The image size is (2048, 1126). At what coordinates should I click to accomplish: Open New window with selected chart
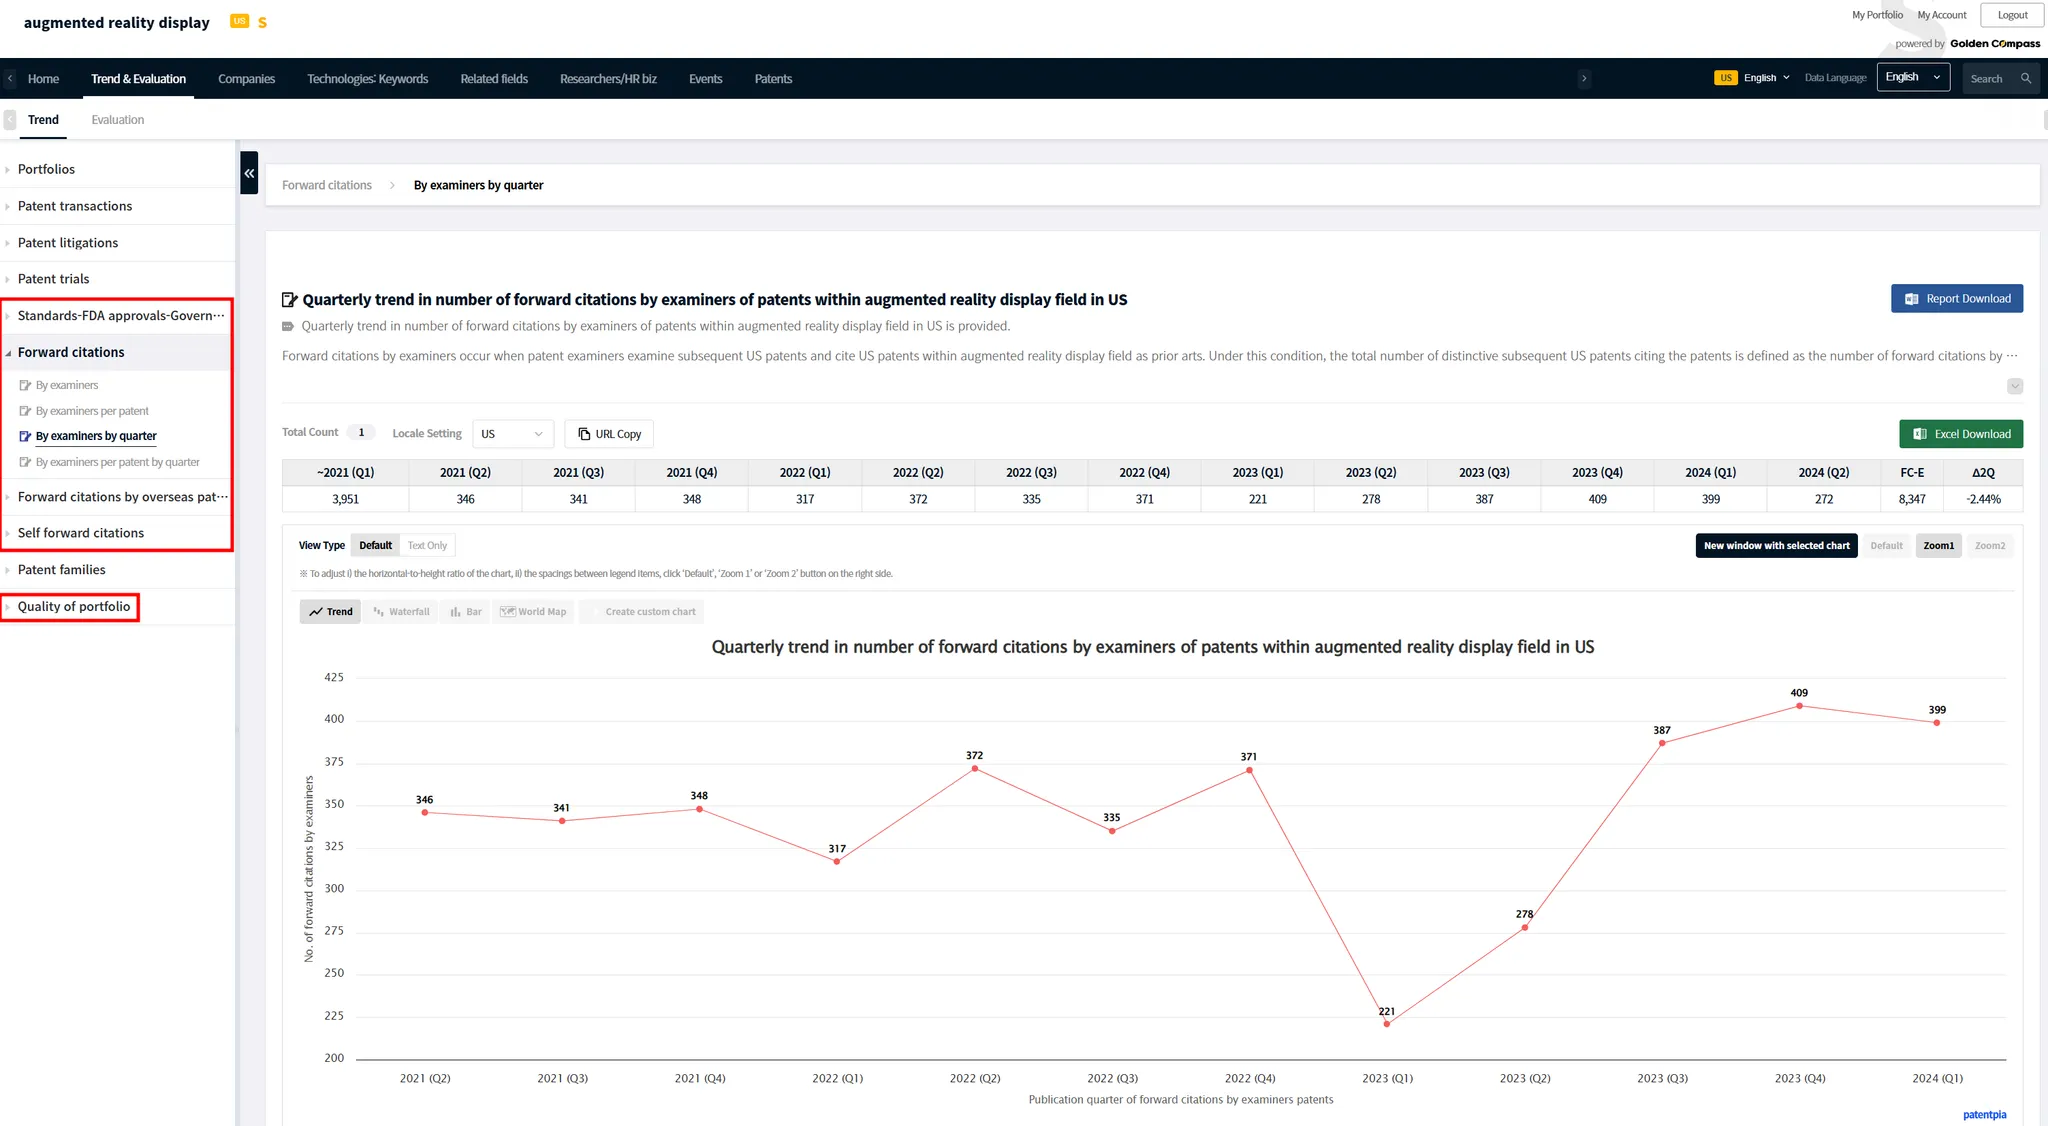tap(1776, 546)
